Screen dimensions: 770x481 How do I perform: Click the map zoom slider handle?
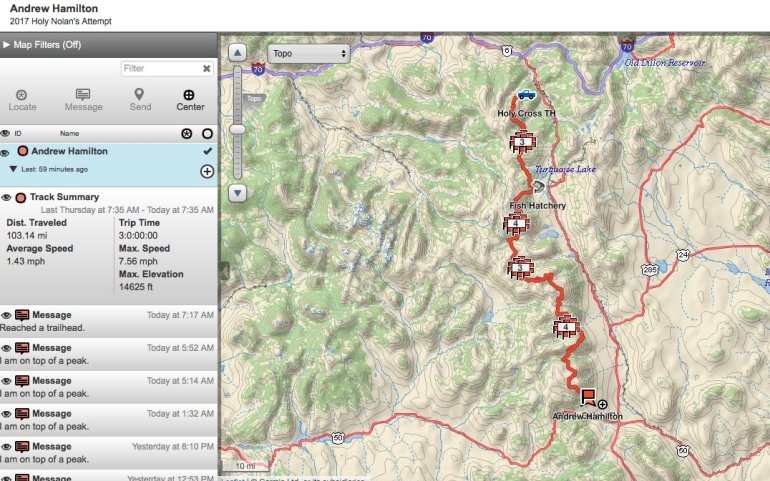pos(237,129)
